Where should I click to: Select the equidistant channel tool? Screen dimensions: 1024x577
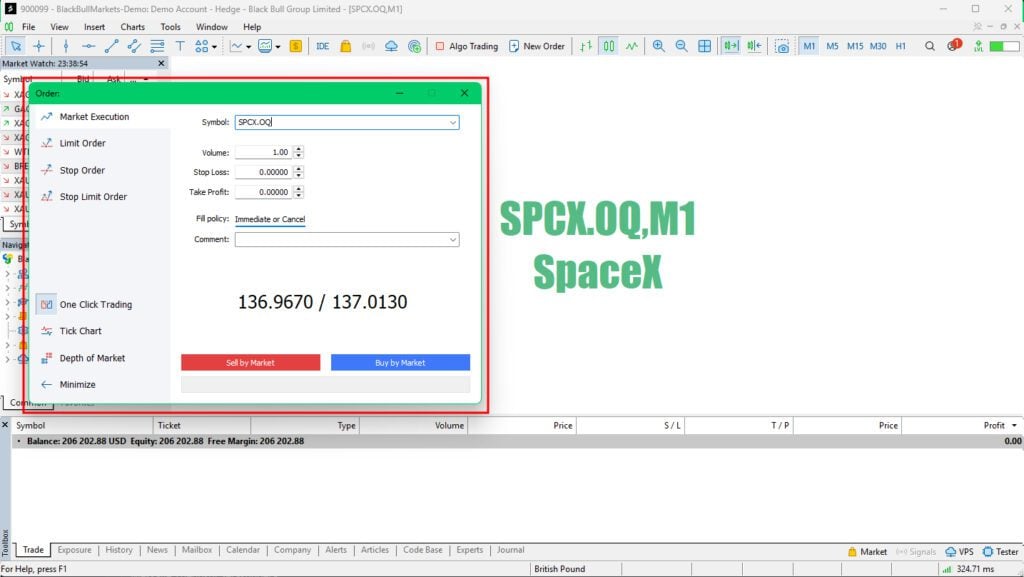pos(135,46)
